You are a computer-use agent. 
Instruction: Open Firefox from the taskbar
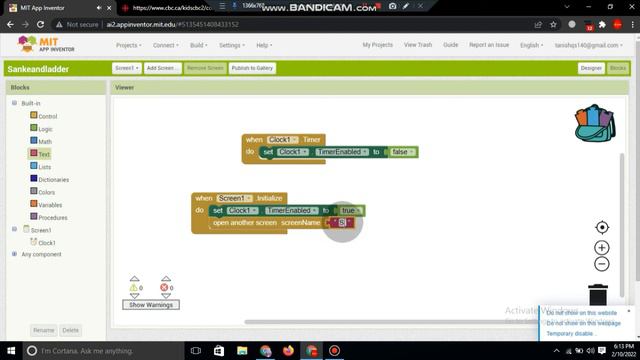tap(288, 351)
